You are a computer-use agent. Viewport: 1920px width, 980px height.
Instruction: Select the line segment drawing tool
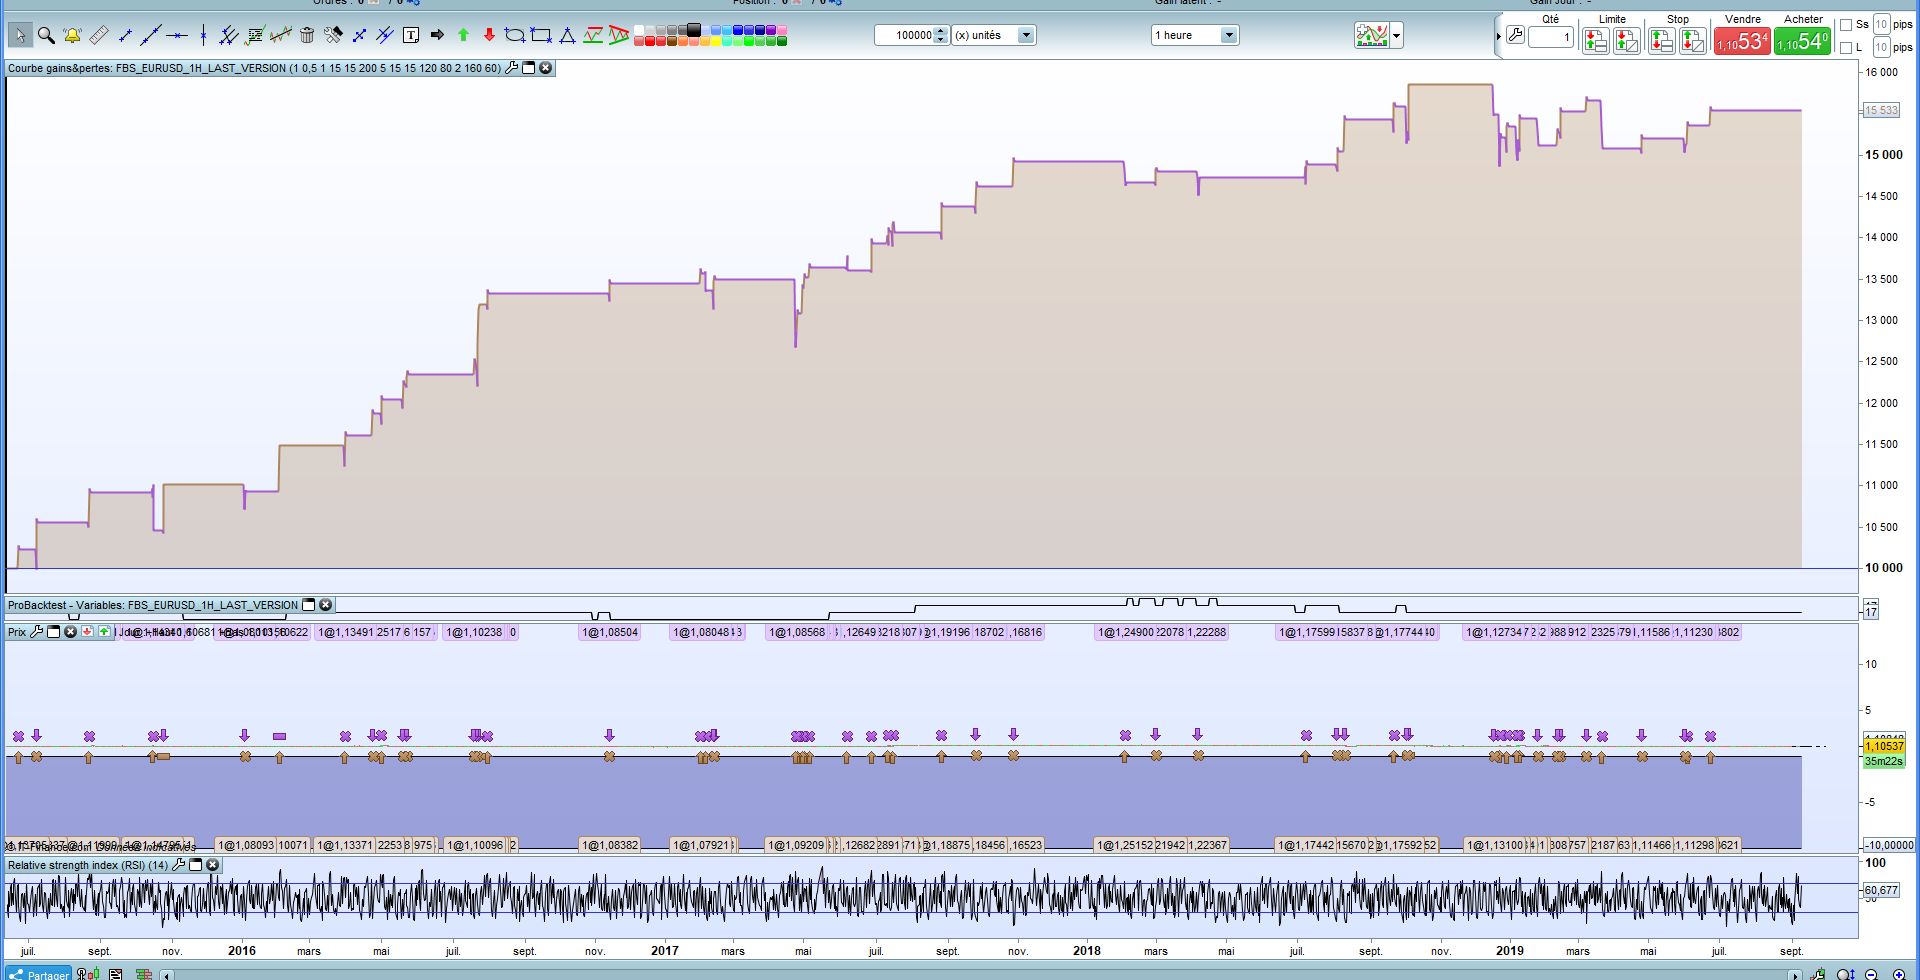pos(125,36)
